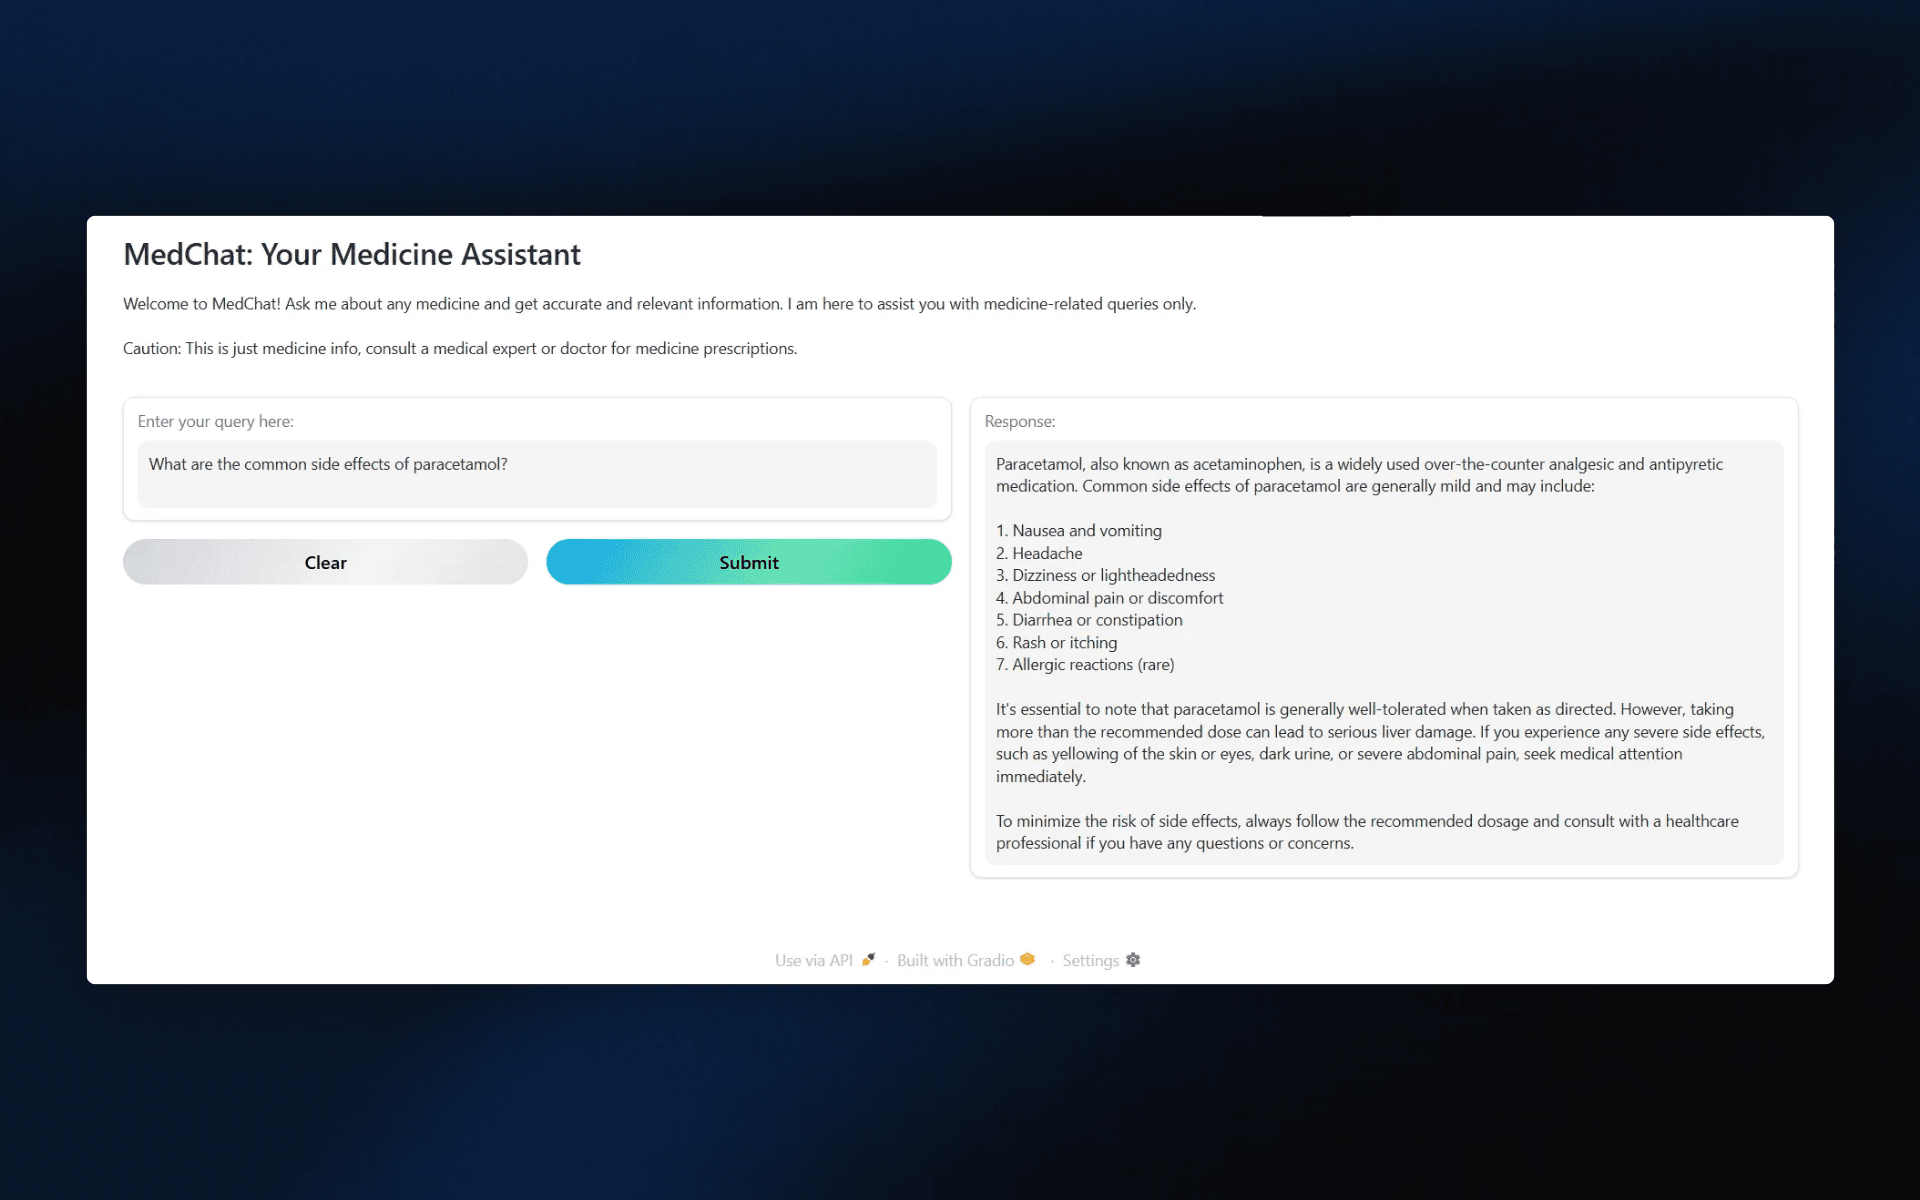1920x1200 pixels.
Task: Click the Settings gear icon
Action: [1133, 960]
